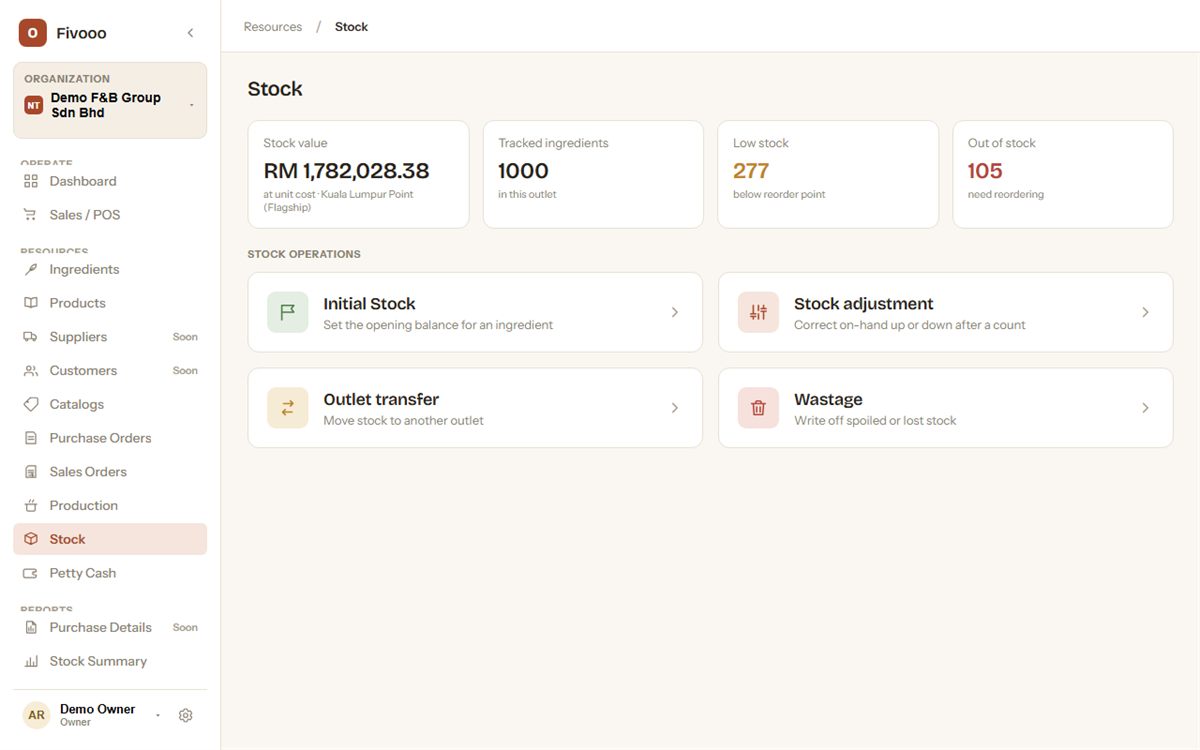
Task: Go to Production page
Action: [110, 506]
